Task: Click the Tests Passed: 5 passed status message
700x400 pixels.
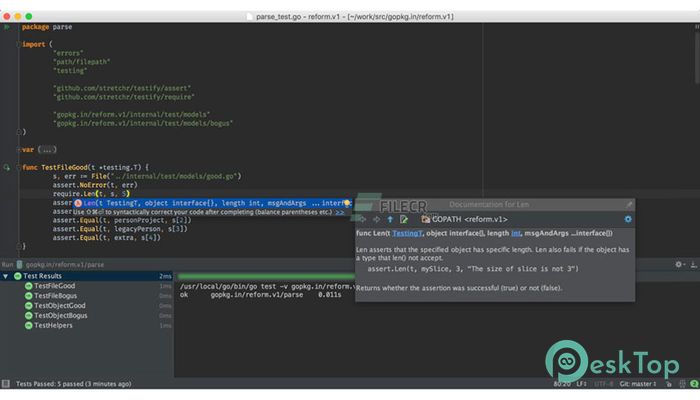Action: (x=74, y=383)
